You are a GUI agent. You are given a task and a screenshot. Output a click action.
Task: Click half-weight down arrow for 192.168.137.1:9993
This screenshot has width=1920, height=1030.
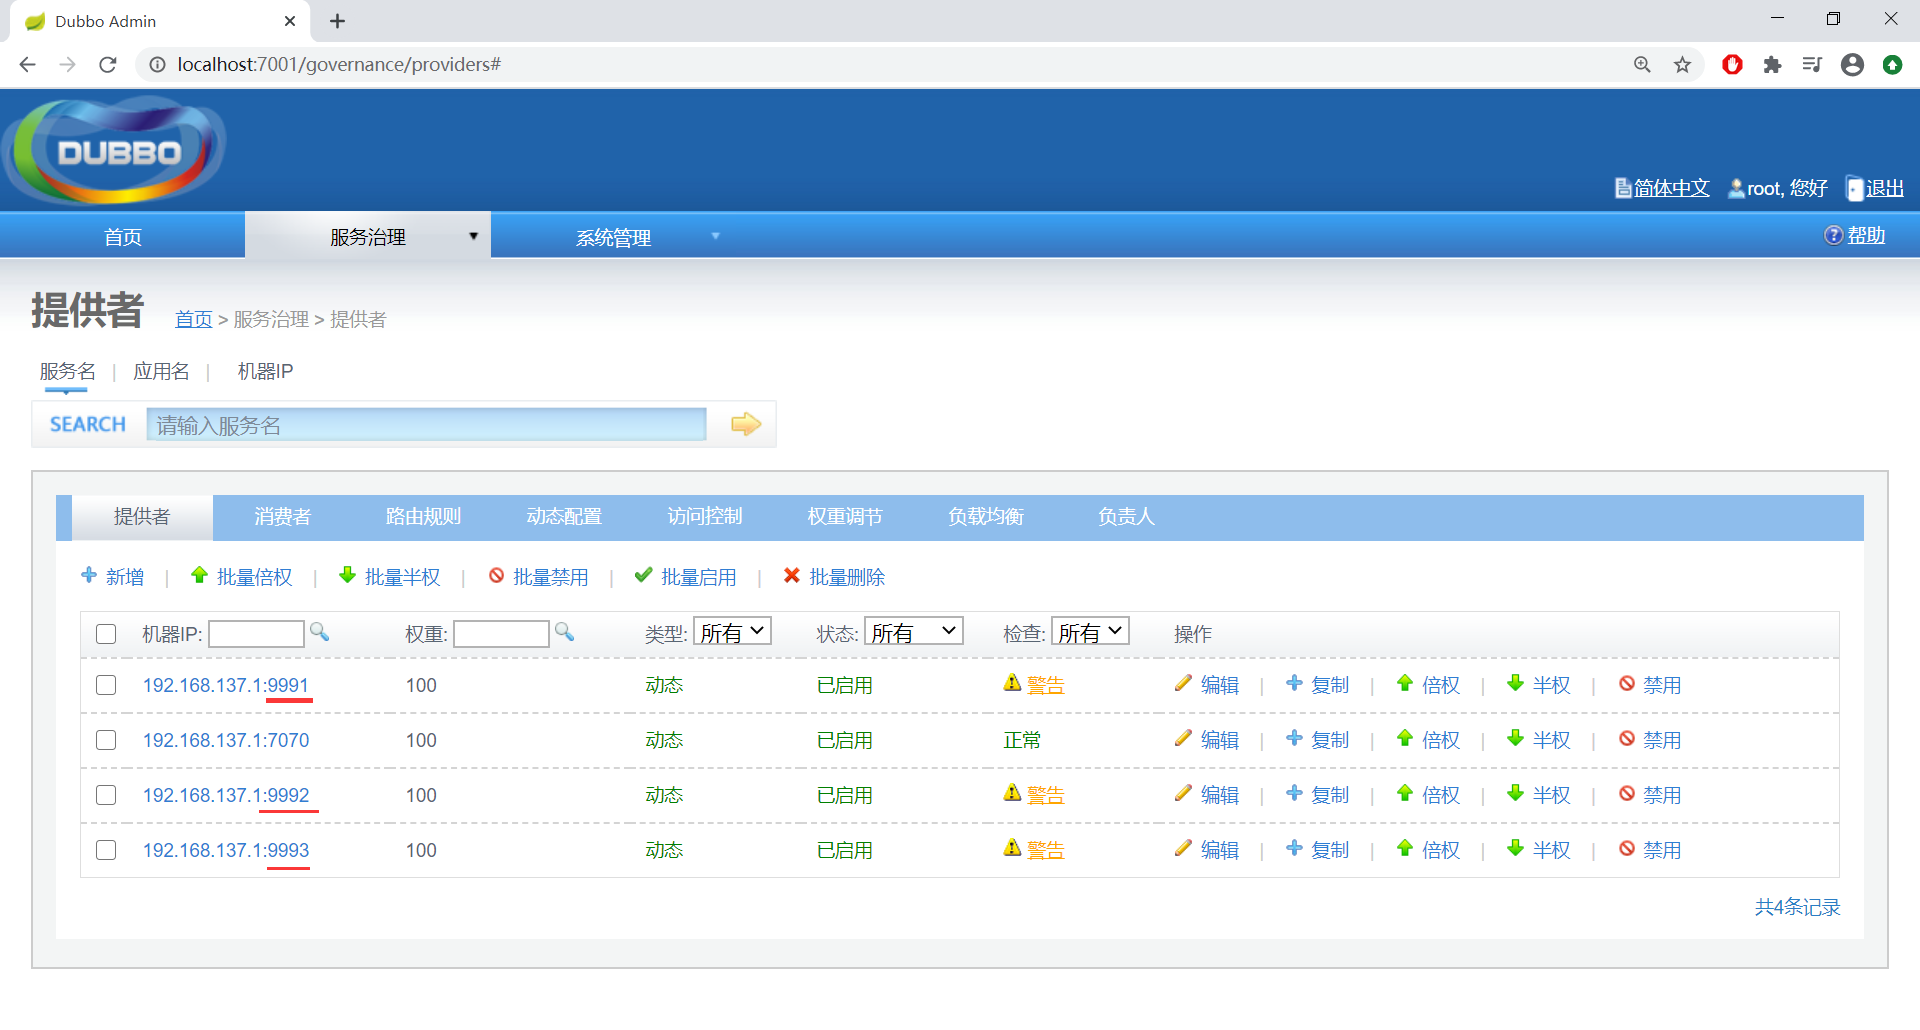coord(1516,848)
